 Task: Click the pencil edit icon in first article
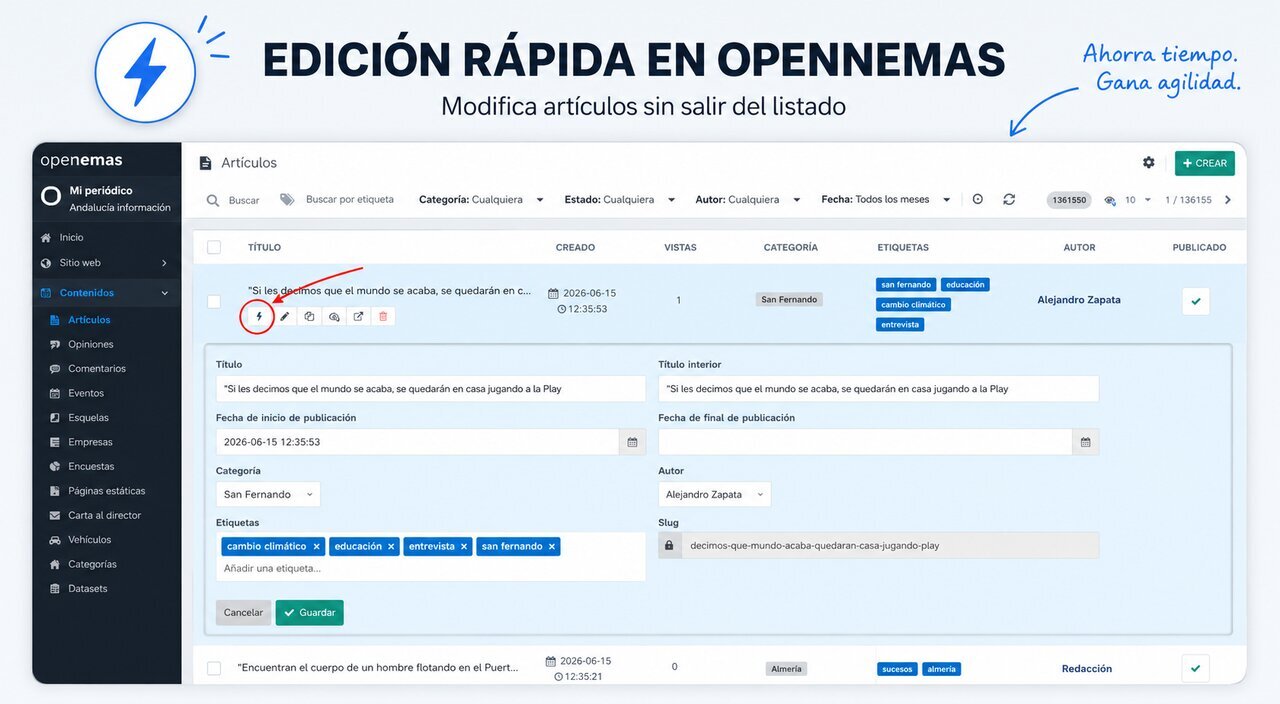(x=284, y=316)
